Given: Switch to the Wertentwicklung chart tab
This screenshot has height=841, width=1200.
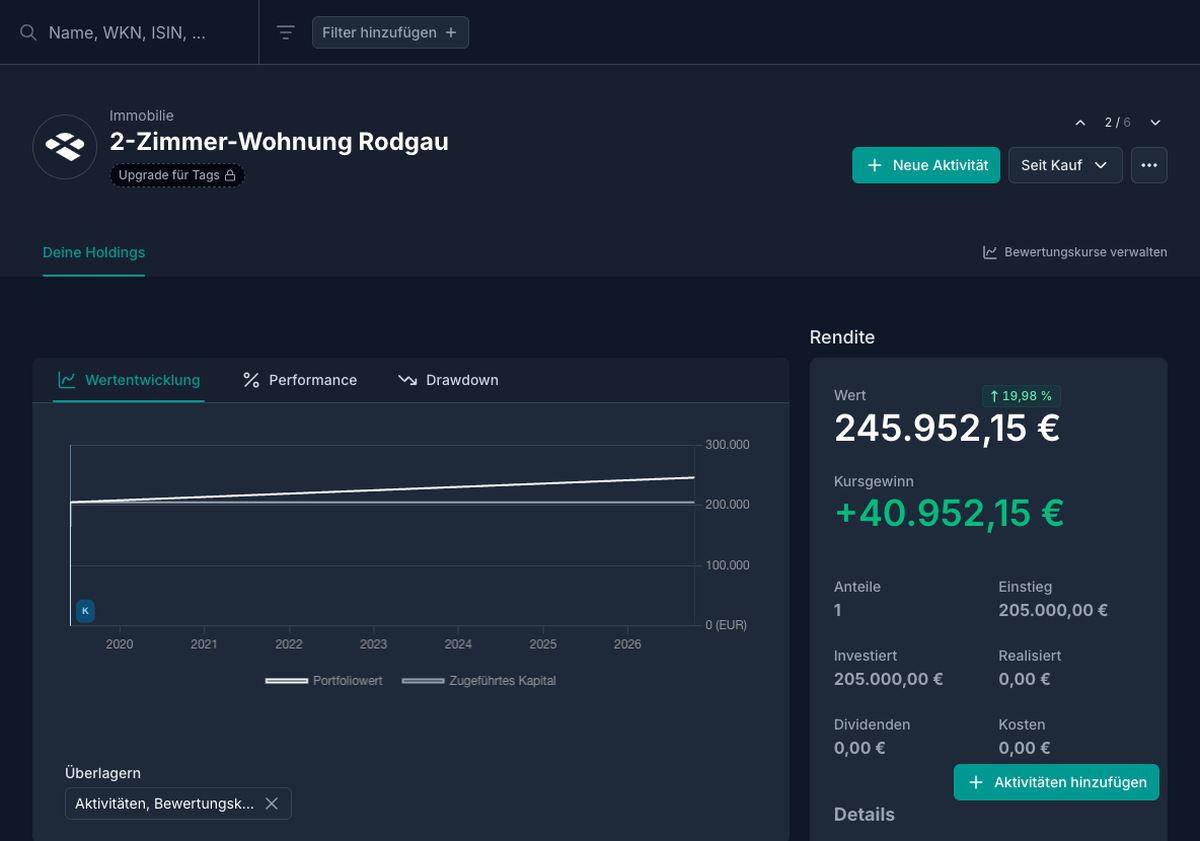Looking at the screenshot, I should [129, 380].
